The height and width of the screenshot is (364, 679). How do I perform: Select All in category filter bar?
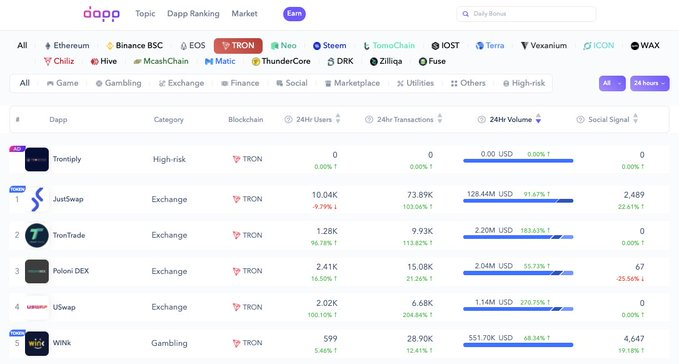(25, 83)
